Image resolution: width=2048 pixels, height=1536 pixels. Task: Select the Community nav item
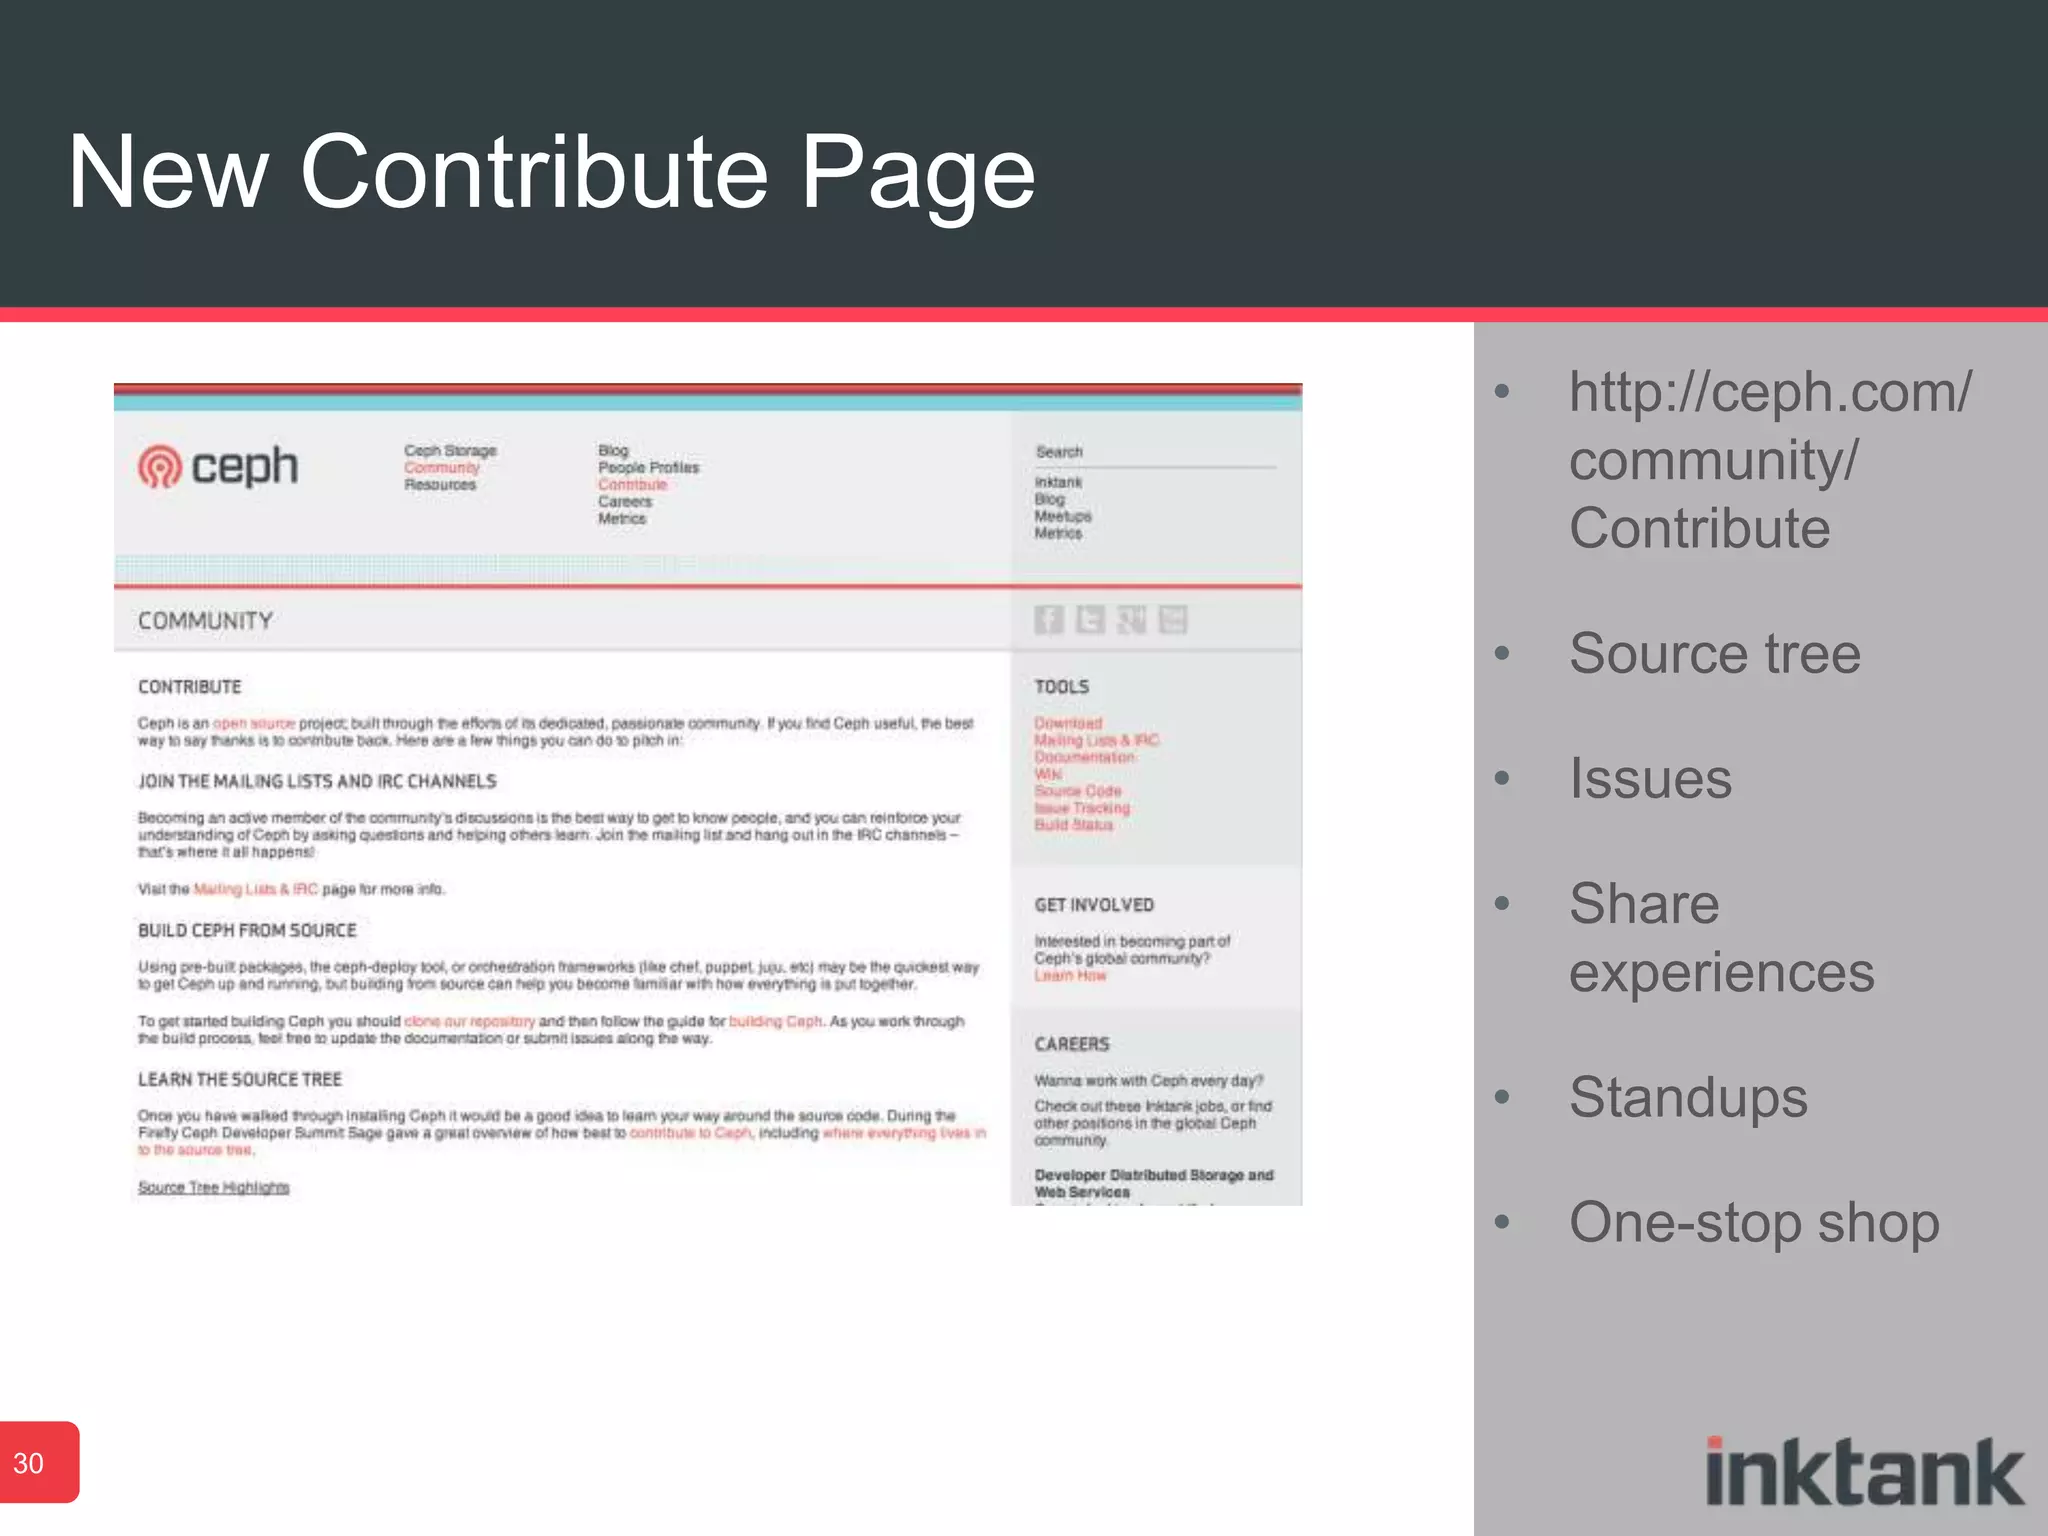point(442,468)
